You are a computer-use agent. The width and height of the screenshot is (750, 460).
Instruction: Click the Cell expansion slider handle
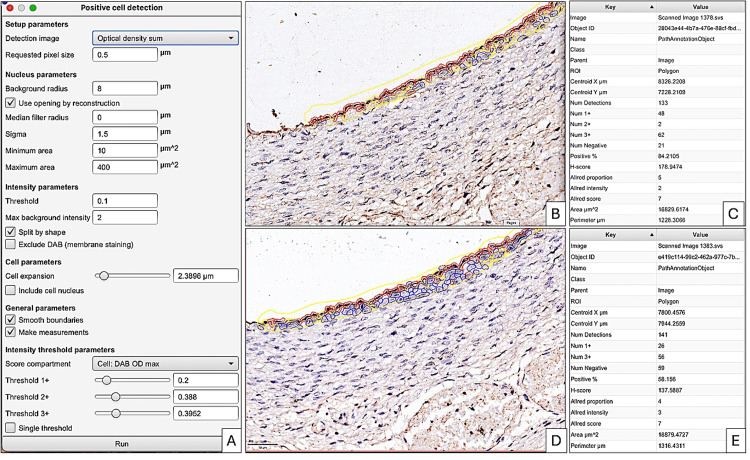click(104, 276)
